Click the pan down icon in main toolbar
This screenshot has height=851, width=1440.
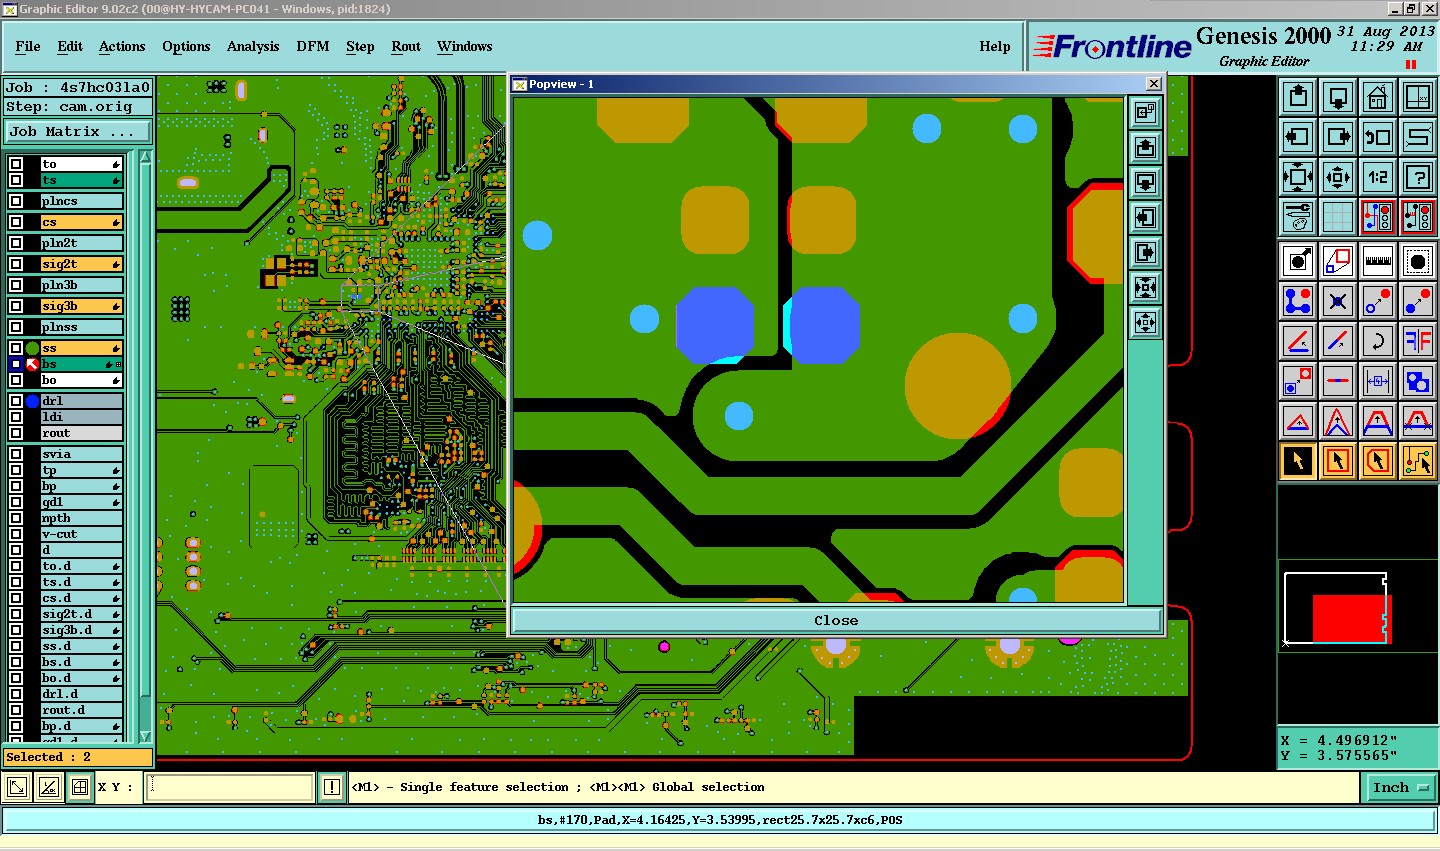pos(1338,97)
